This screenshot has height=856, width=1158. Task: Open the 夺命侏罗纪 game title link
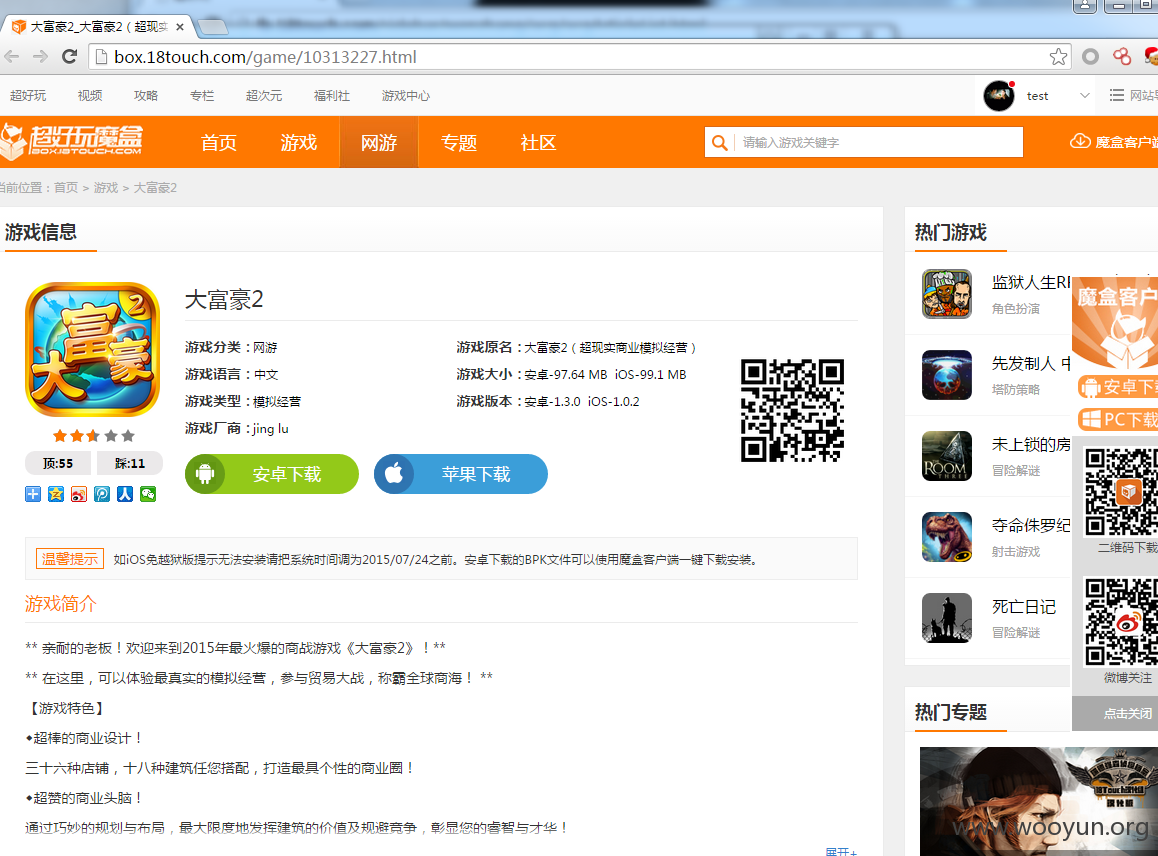(1031, 525)
